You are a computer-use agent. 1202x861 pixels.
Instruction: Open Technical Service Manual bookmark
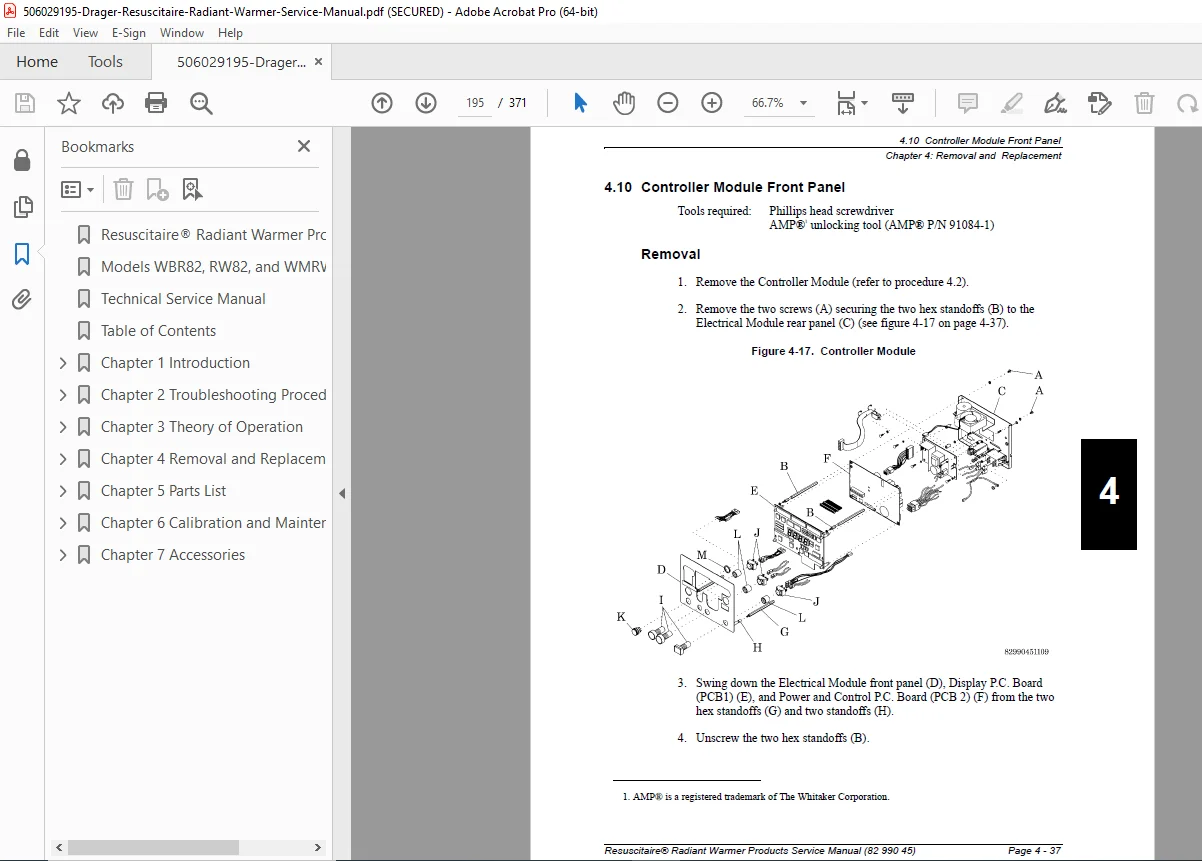tap(183, 299)
